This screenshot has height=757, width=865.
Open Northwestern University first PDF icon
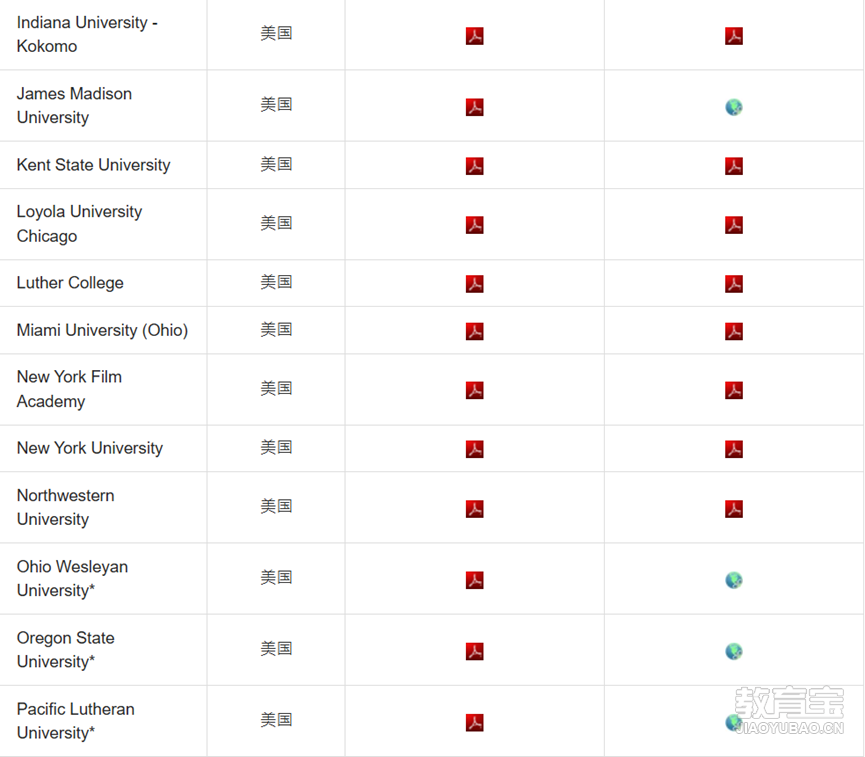pyautogui.click(x=475, y=509)
